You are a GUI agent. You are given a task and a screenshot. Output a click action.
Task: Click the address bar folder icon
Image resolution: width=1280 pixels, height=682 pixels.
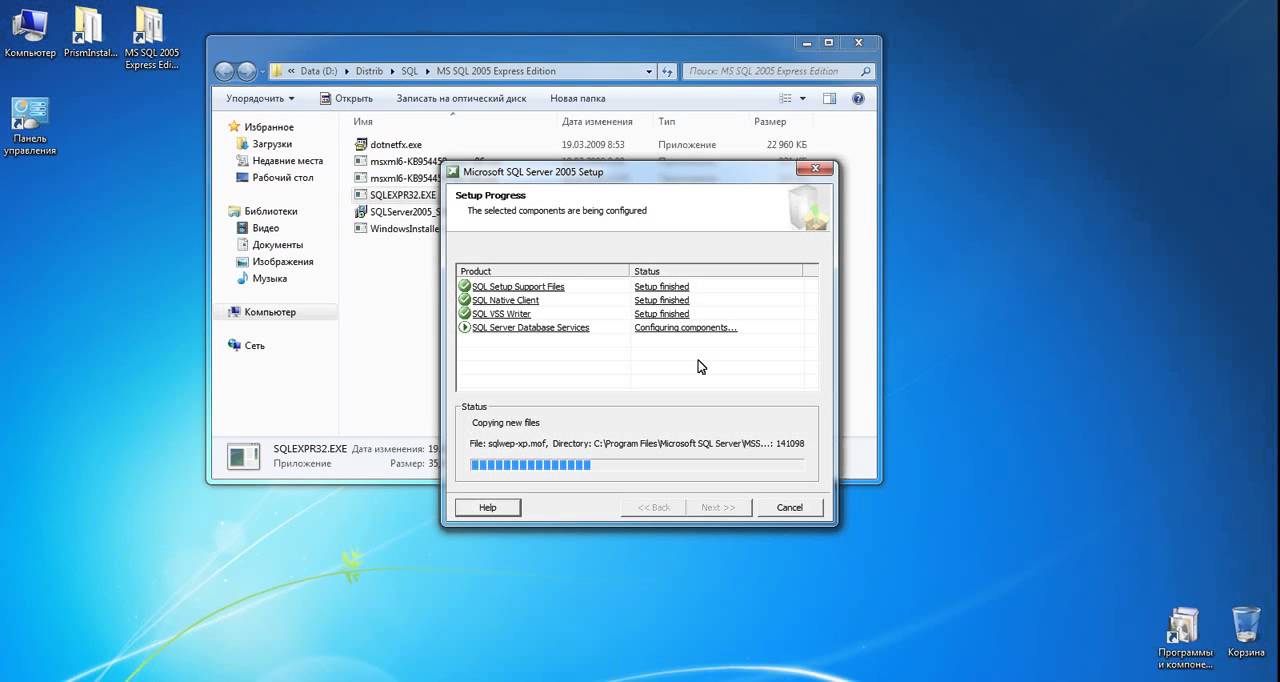point(277,71)
